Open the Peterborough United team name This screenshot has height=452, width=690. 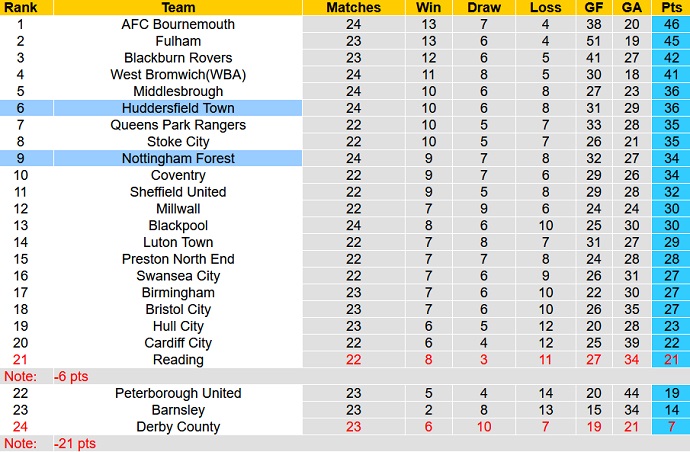tap(178, 393)
